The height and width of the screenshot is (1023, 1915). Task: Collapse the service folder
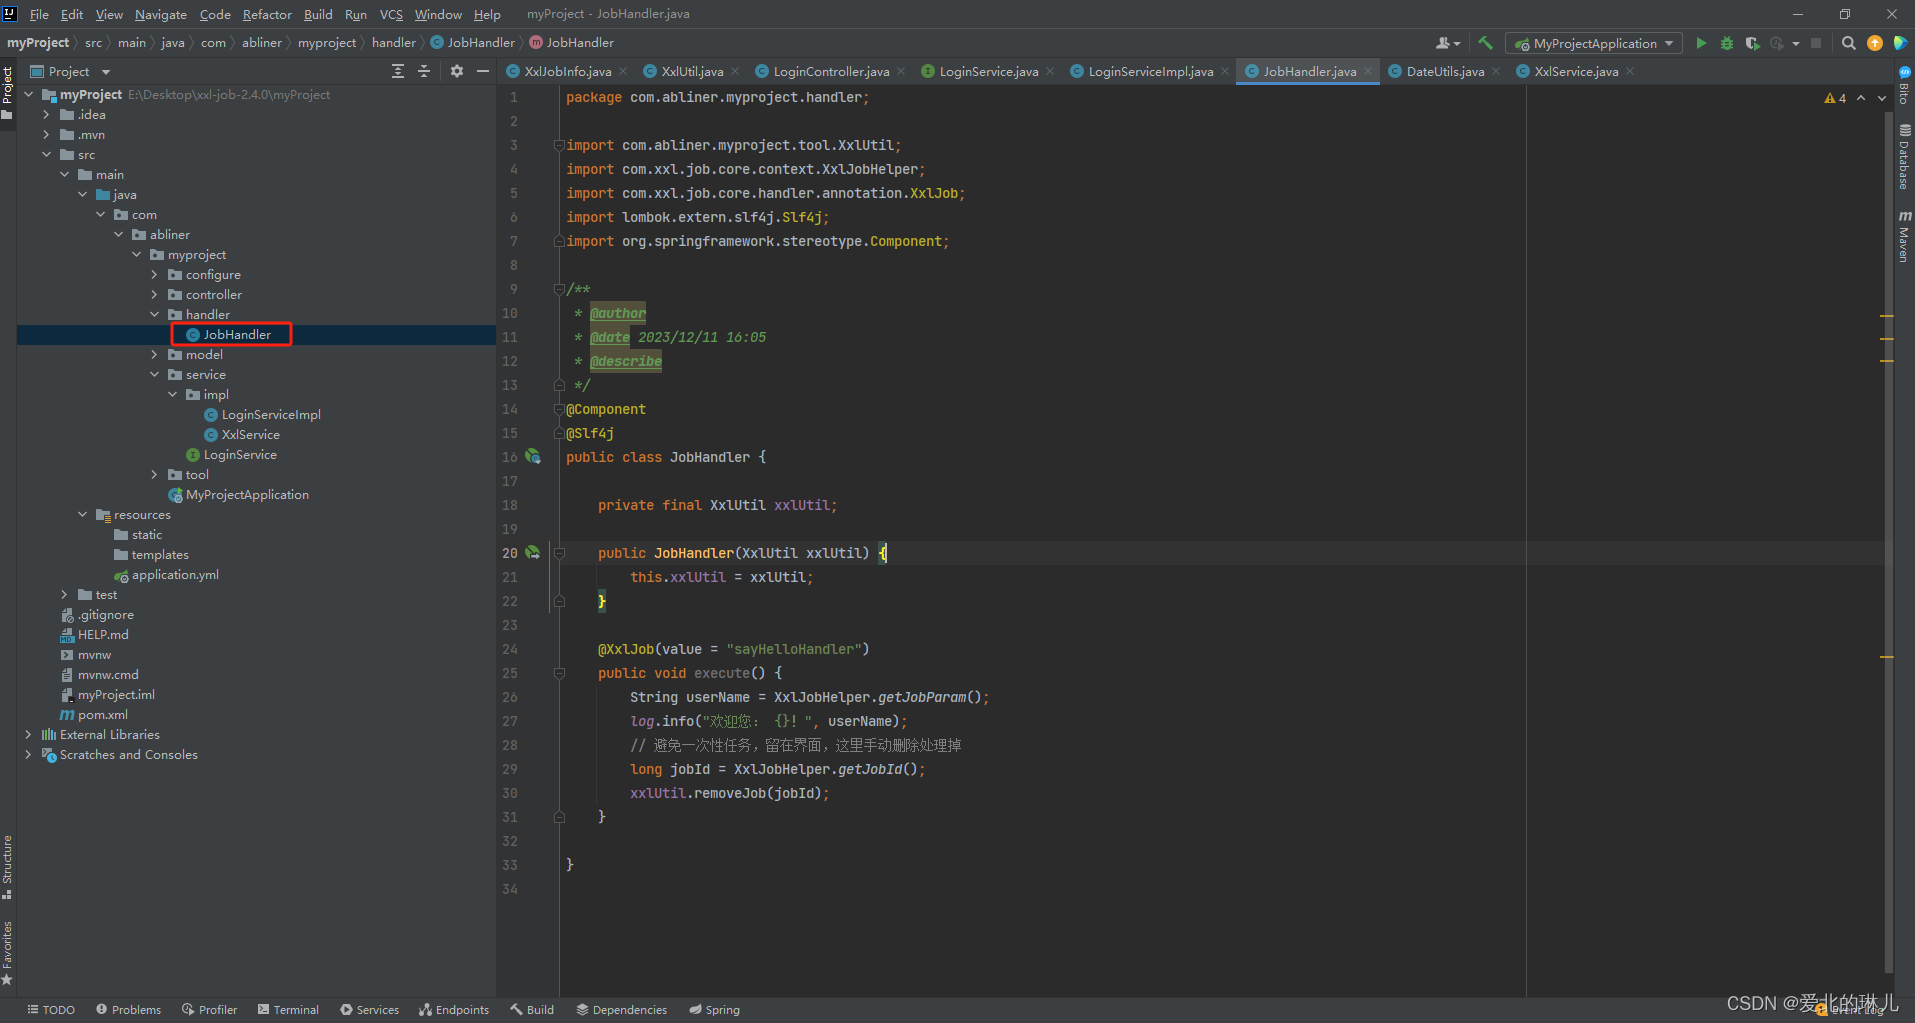155,375
